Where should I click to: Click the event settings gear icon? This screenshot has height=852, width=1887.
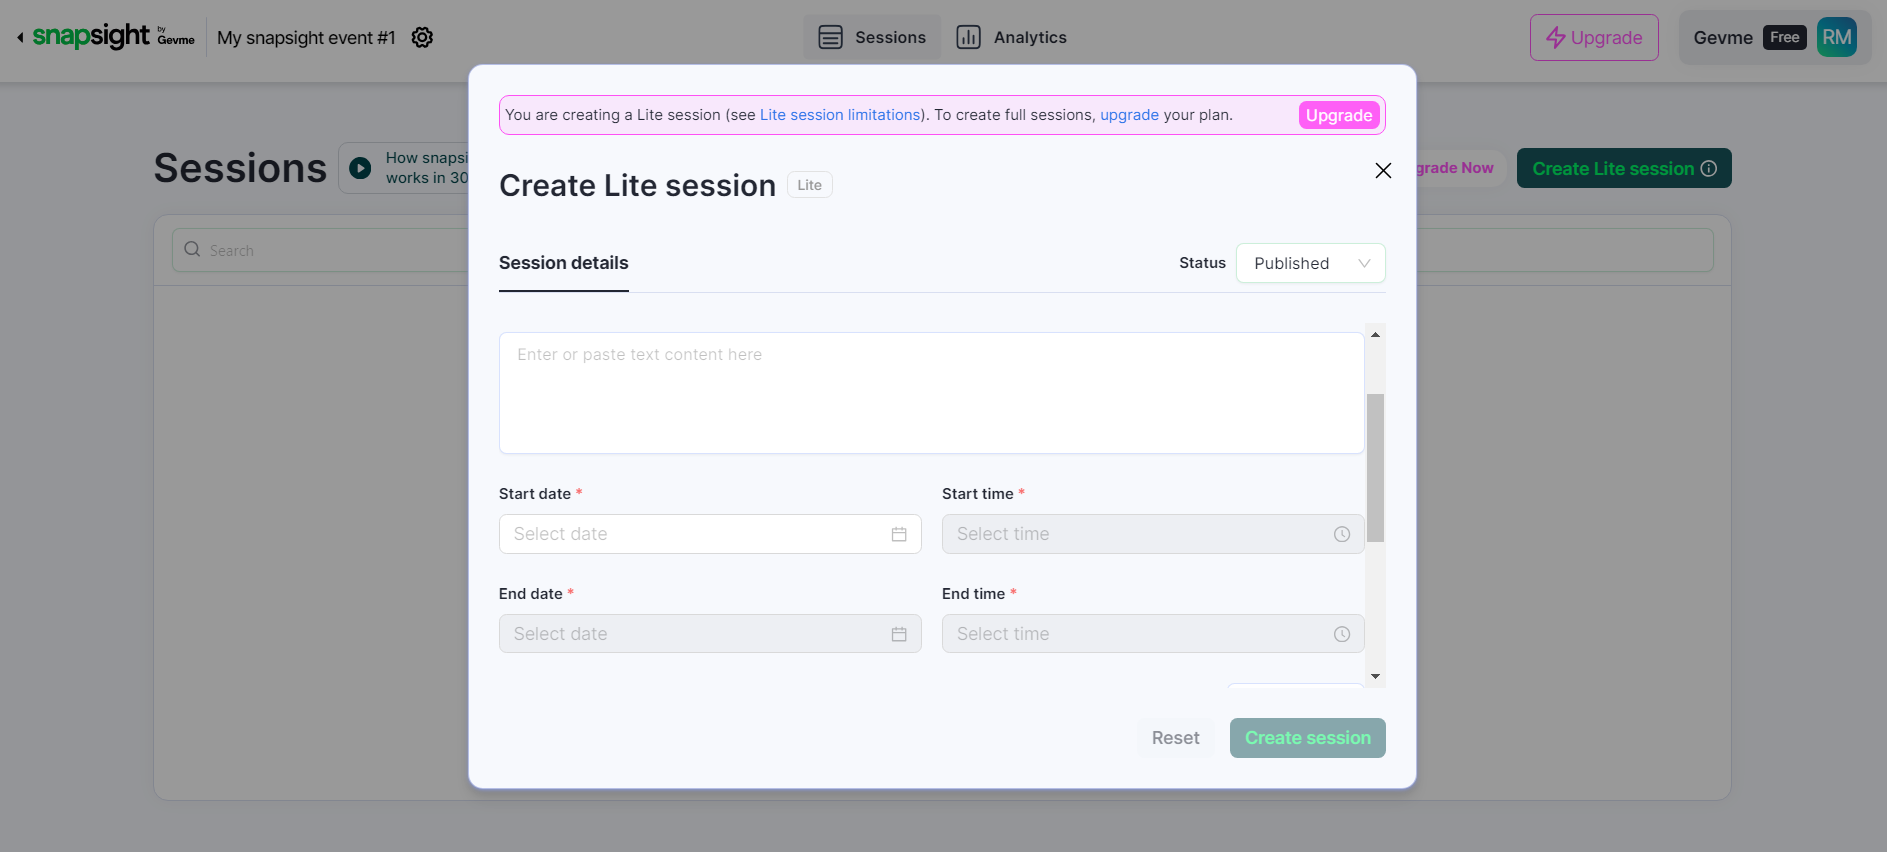422,38
